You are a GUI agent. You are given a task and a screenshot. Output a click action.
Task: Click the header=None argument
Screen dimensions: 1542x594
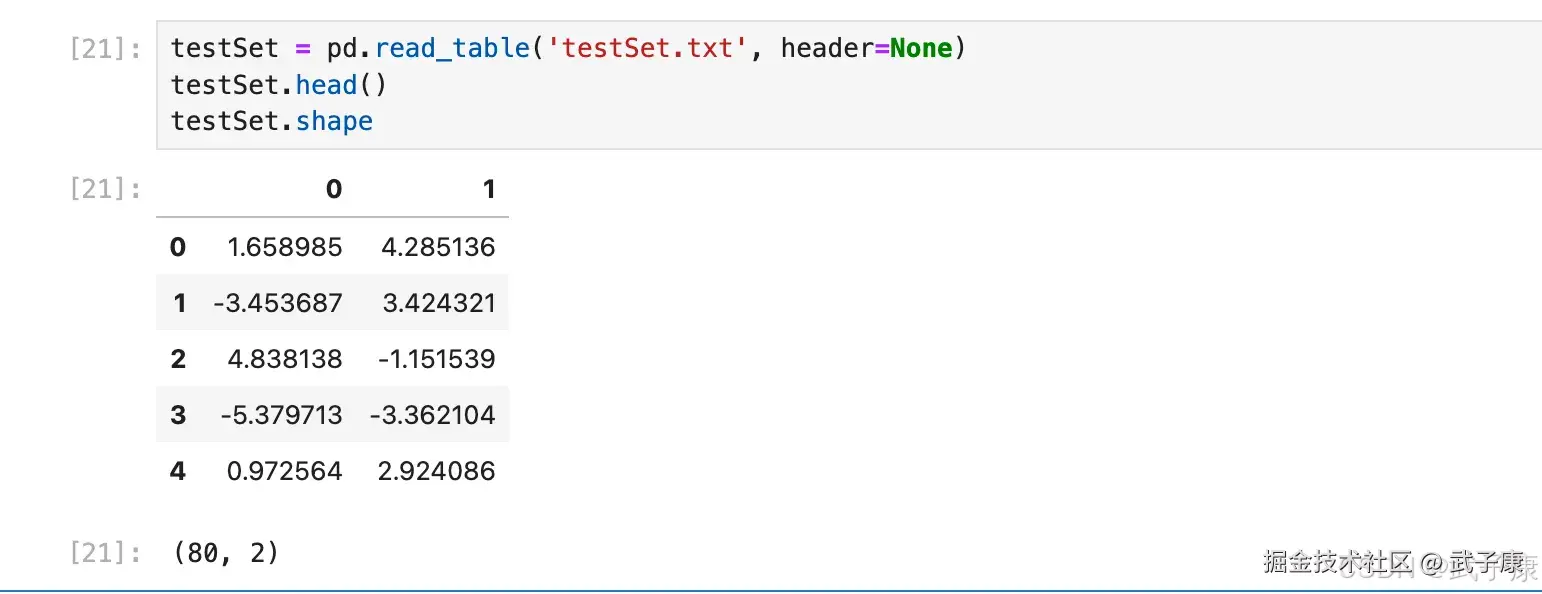(866, 48)
